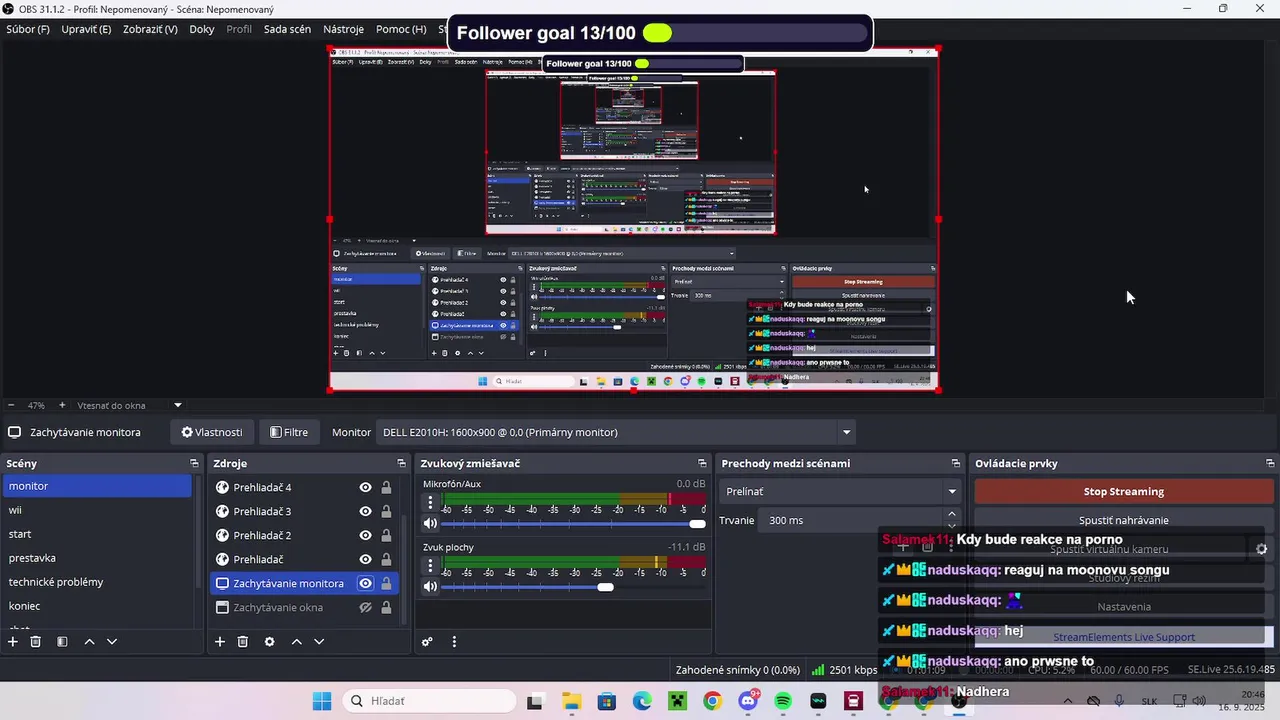Screen dimensions: 1280x720
Task: Move selected source up in Zdroje
Action: [x=296, y=641]
